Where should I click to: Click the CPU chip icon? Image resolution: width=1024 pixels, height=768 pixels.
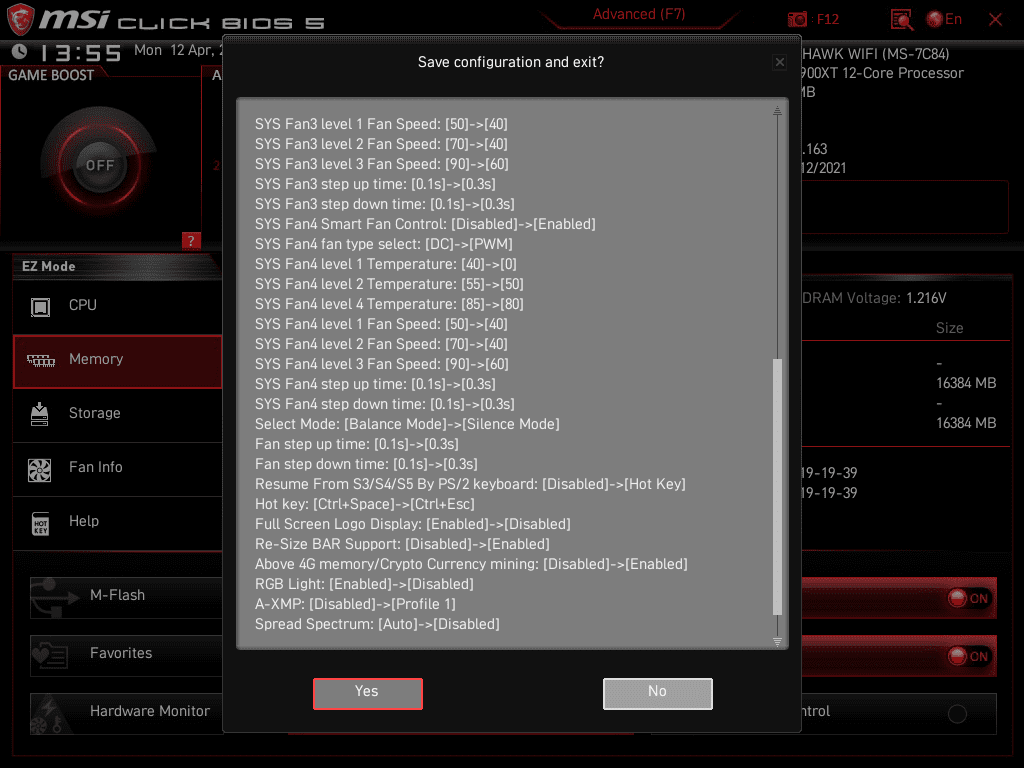tap(40, 306)
